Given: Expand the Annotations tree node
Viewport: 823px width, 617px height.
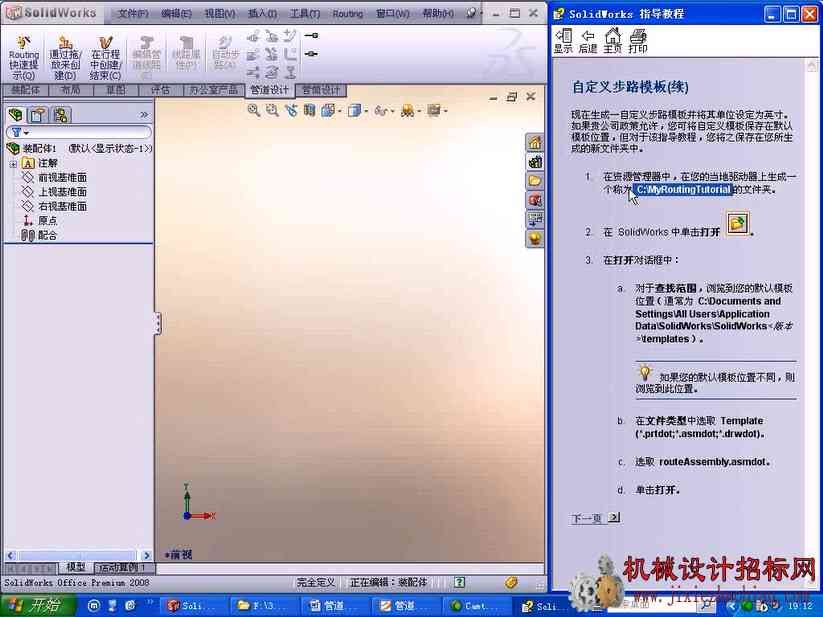Looking at the screenshot, I should (x=13, y=164).
